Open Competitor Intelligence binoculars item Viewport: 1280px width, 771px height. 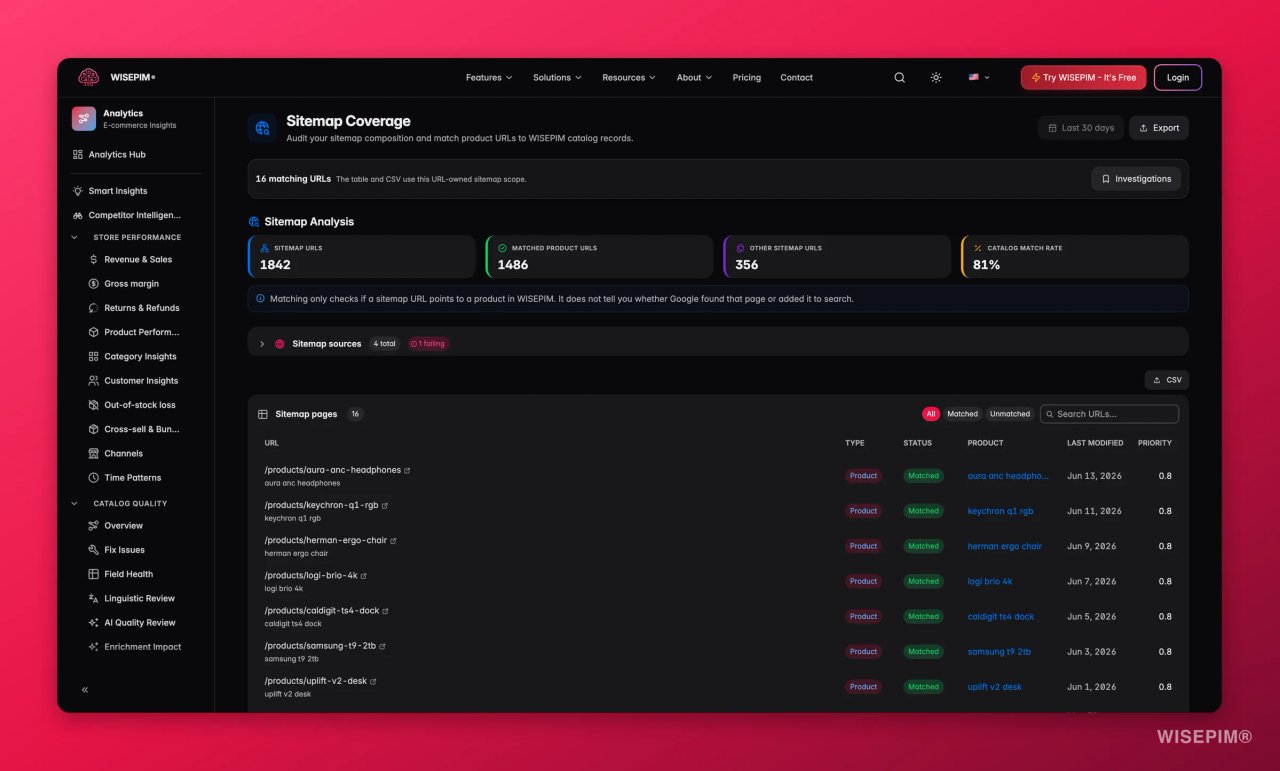click(x=126, y=215)
